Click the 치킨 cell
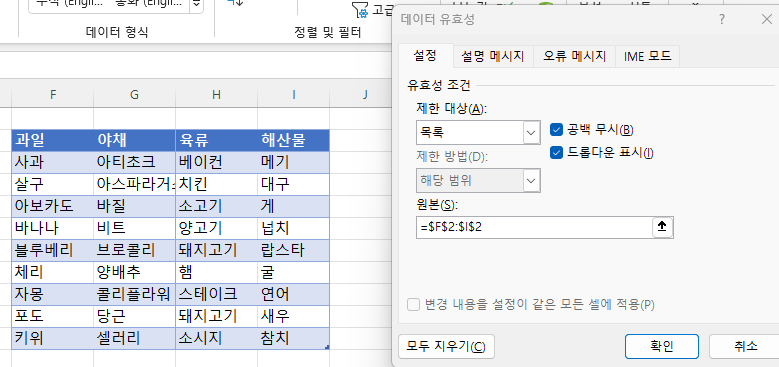This screenshot has width=779, height=367. (x=217, y=184)
